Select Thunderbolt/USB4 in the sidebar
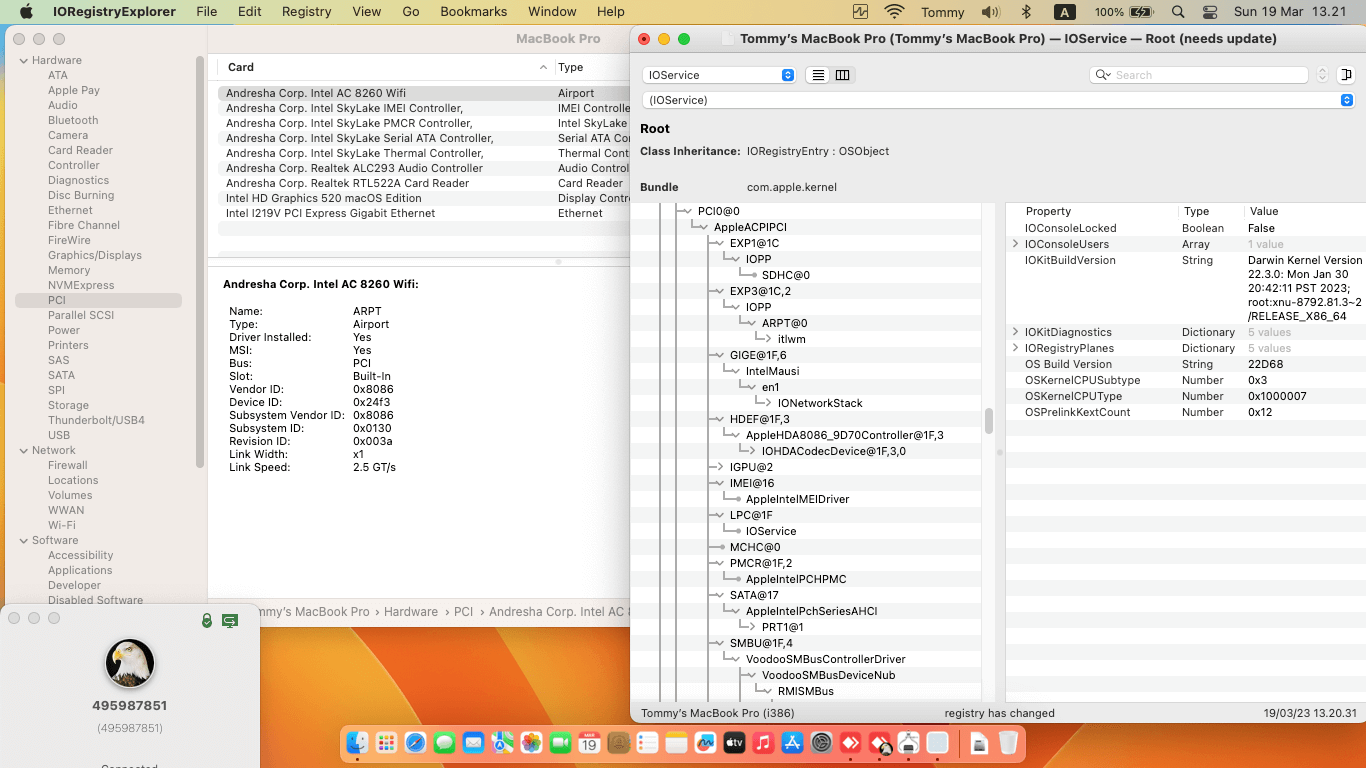Viewport: 1366px width, 768px height. coord(96,420)
